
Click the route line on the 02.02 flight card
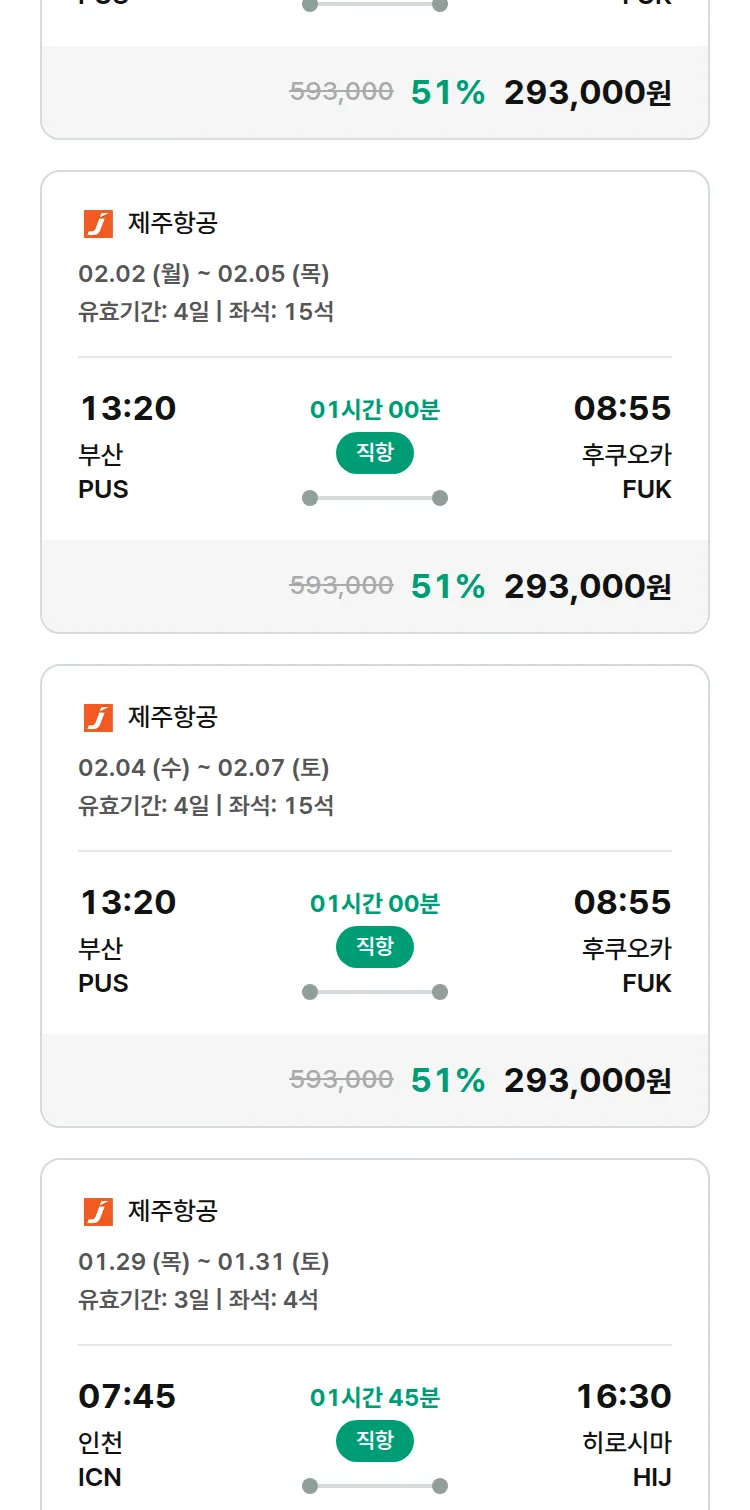click(x=375, y=498)
